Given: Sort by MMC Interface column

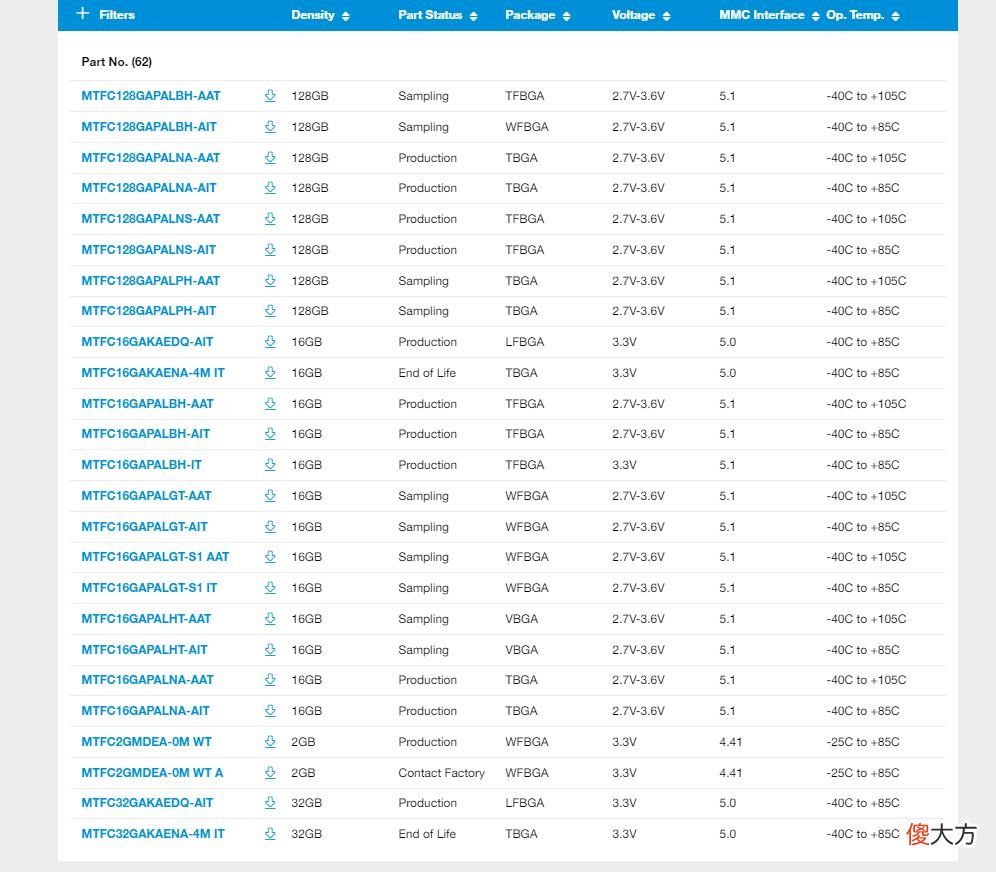Looking at the screenshot, I should pyautogui.click(x=769, y=15).
